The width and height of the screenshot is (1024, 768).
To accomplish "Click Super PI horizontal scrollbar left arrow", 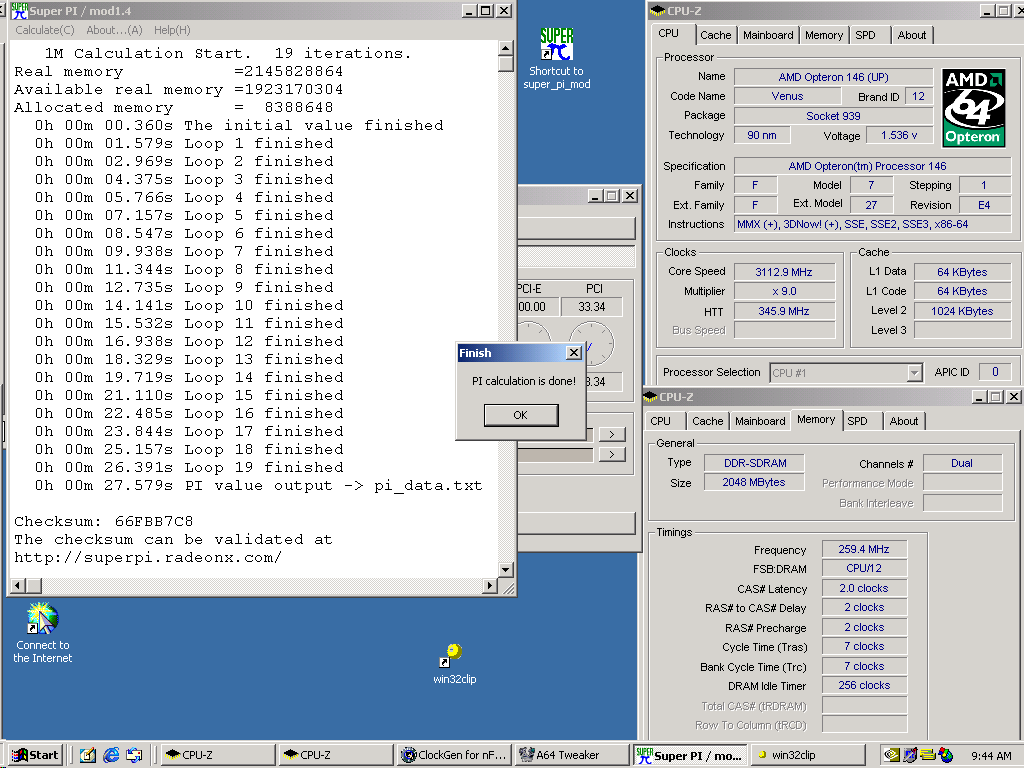I will click(18, 586).
